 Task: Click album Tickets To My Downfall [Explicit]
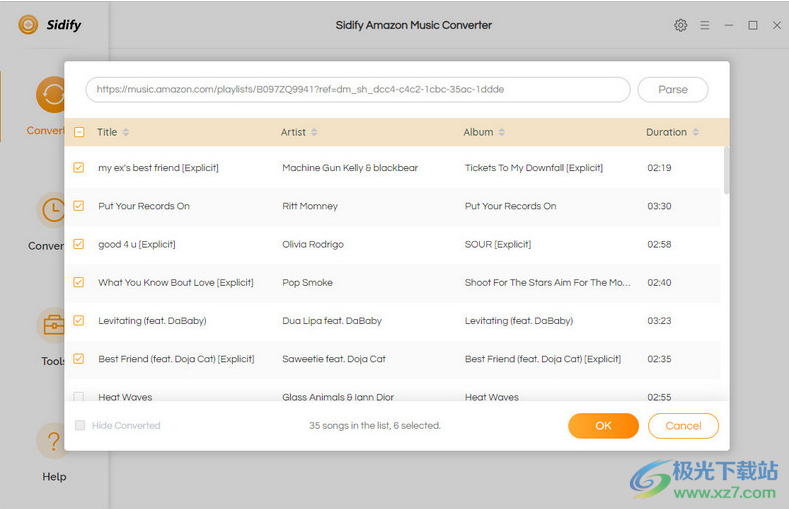[x=534, y=167]
